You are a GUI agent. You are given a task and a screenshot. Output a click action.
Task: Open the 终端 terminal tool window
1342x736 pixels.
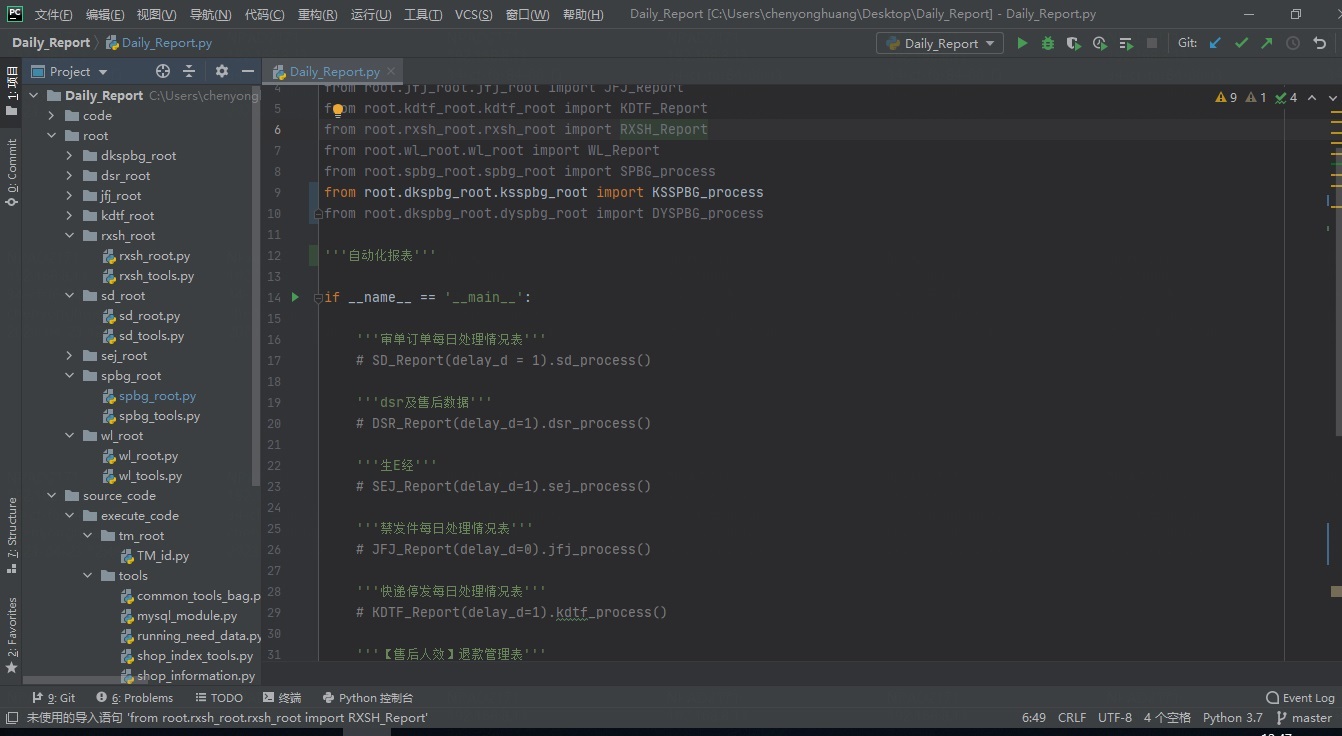tap(282, 698)
